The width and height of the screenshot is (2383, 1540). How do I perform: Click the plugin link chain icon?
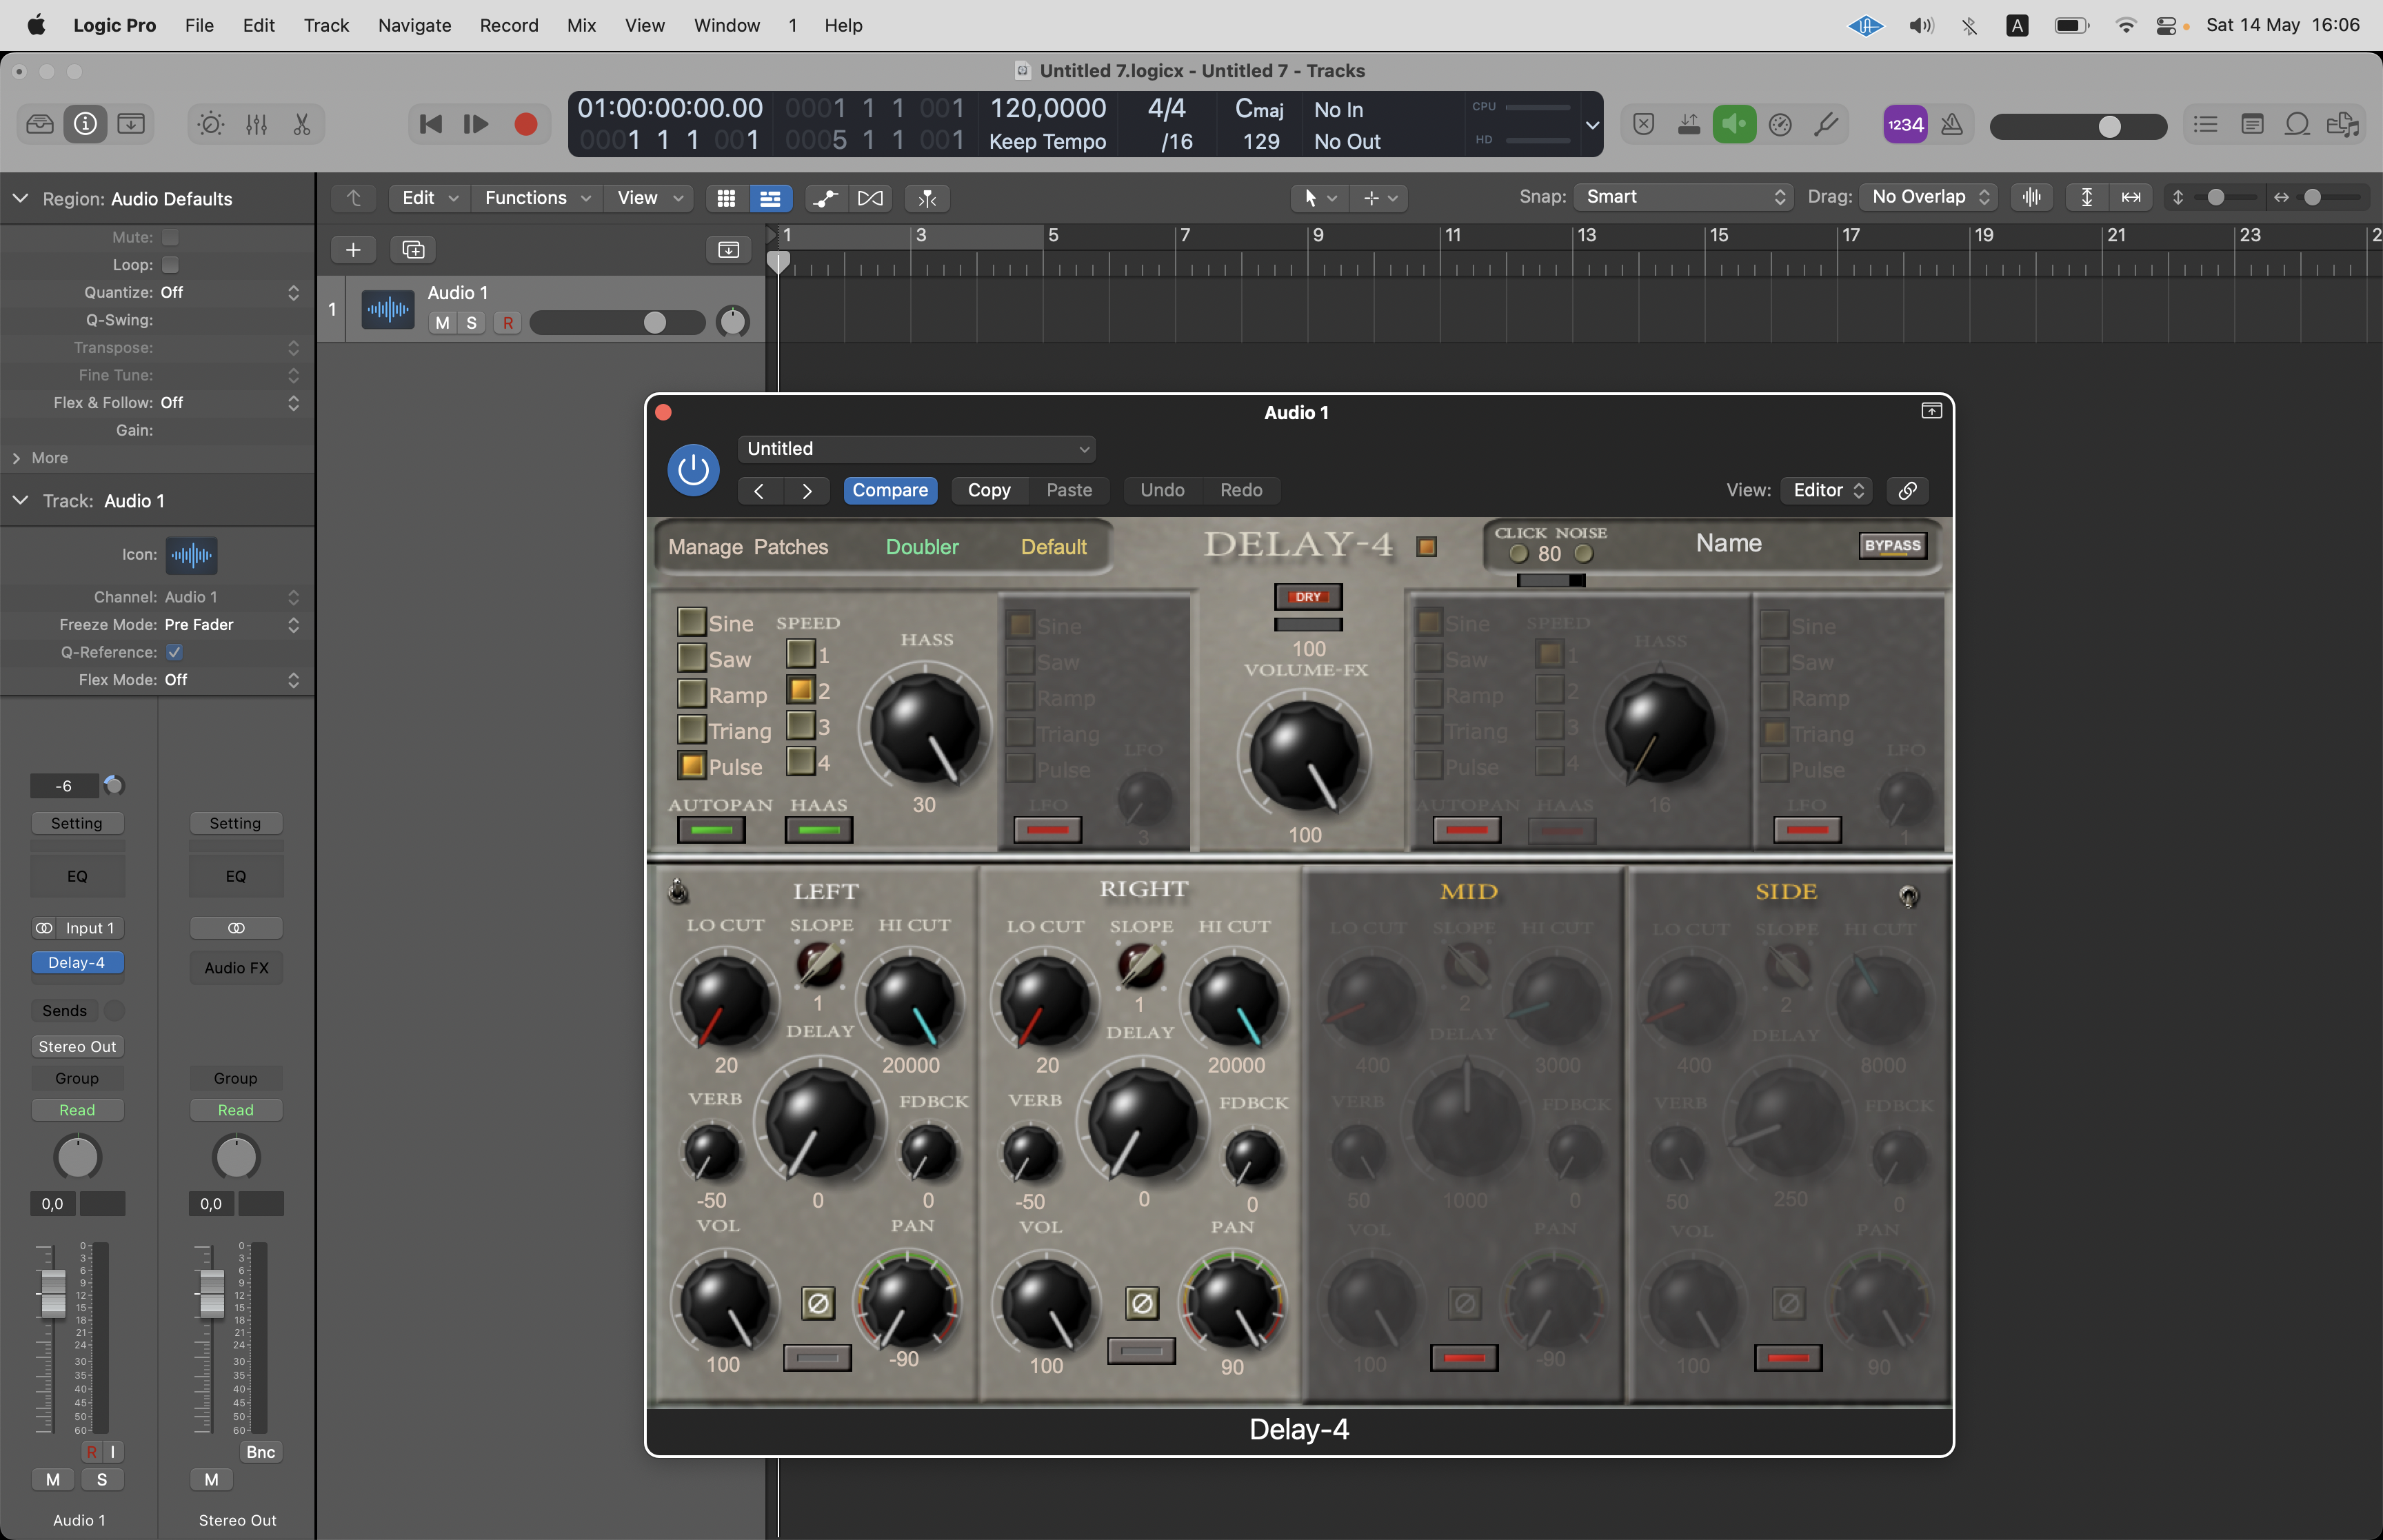(x=1907, y=490)
